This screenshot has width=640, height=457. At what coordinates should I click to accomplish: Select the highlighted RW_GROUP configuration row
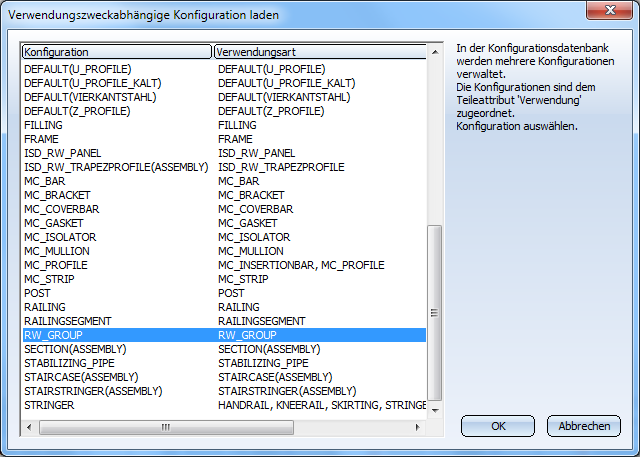pos(224,335)
